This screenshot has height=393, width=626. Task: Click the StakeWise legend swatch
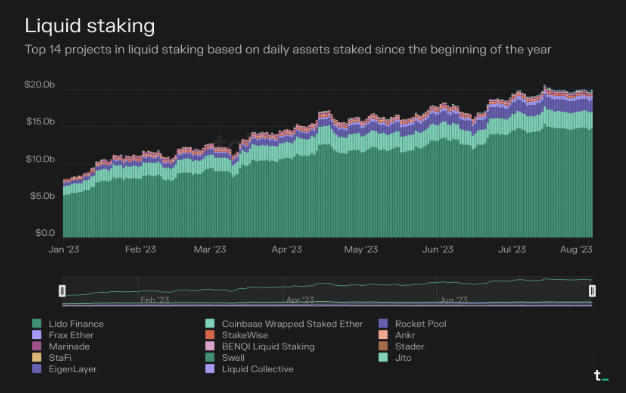coord(210,335)
